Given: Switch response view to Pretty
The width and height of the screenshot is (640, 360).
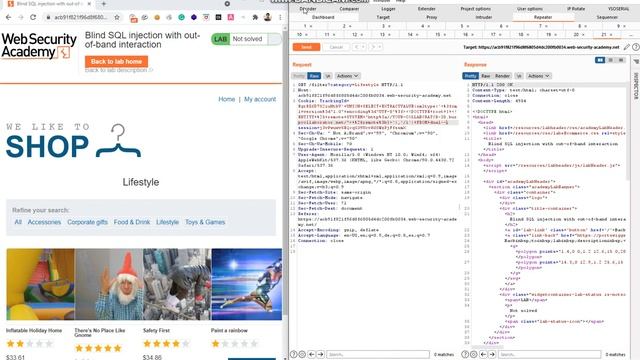Looking at the screenshot, I should (470, 76).
